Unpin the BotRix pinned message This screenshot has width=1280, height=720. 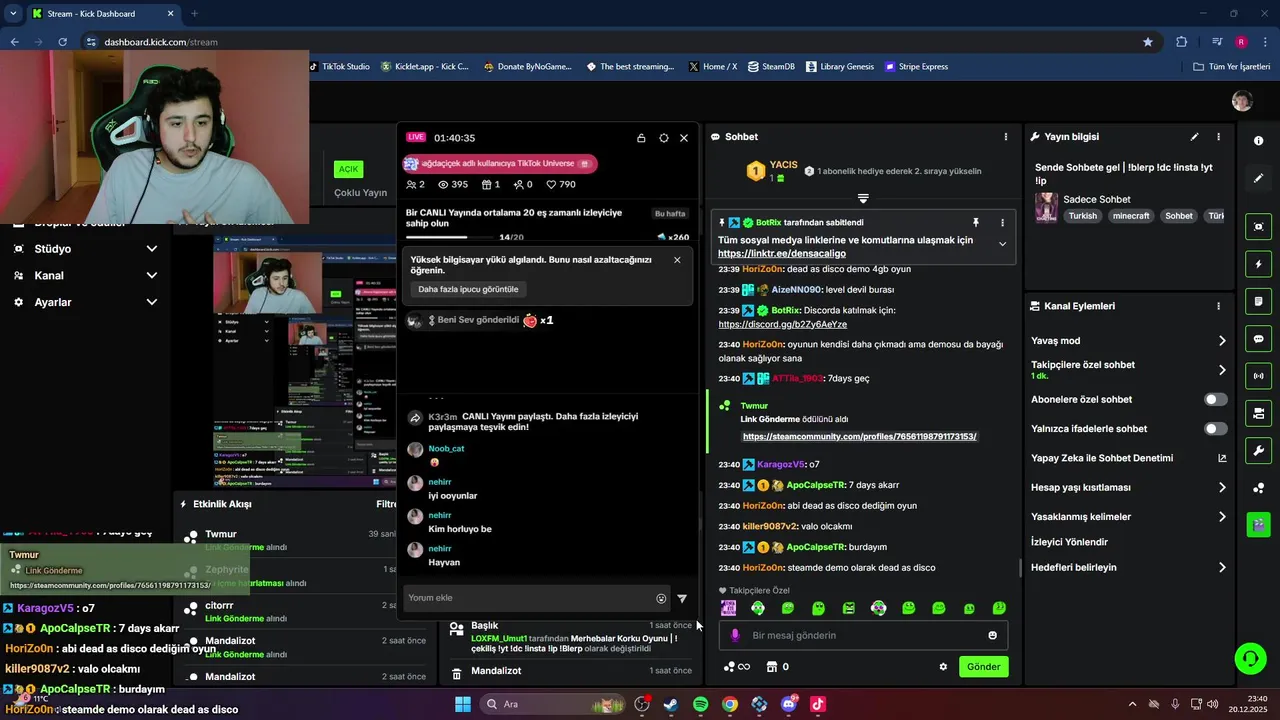[x=976, y=222]
